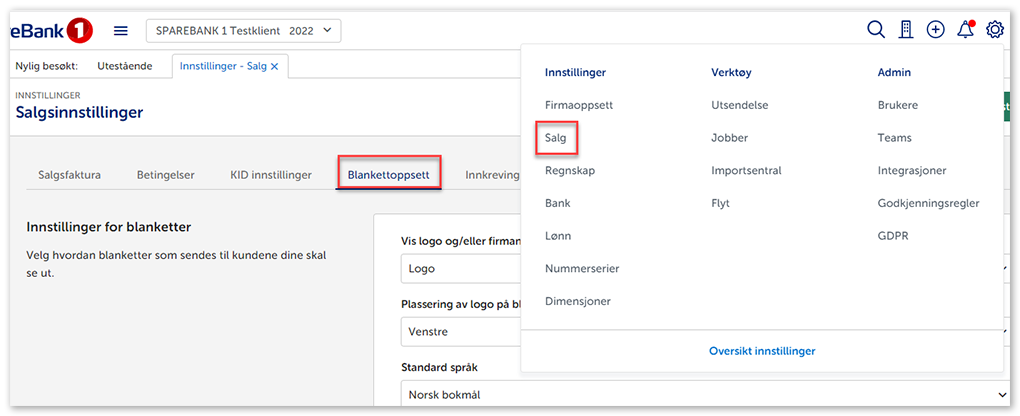This screenshot has height=416, width=1020.
Task: Click the company building icon
Action: [x=906, y=30]
